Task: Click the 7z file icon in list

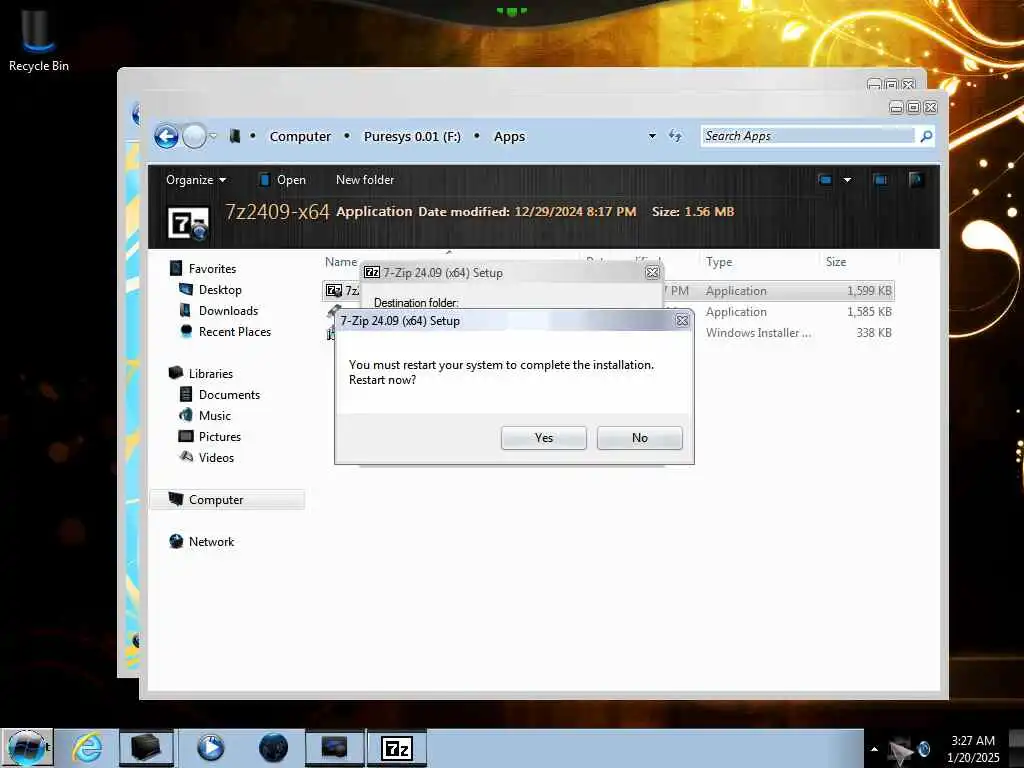Action: pos(334,291)
